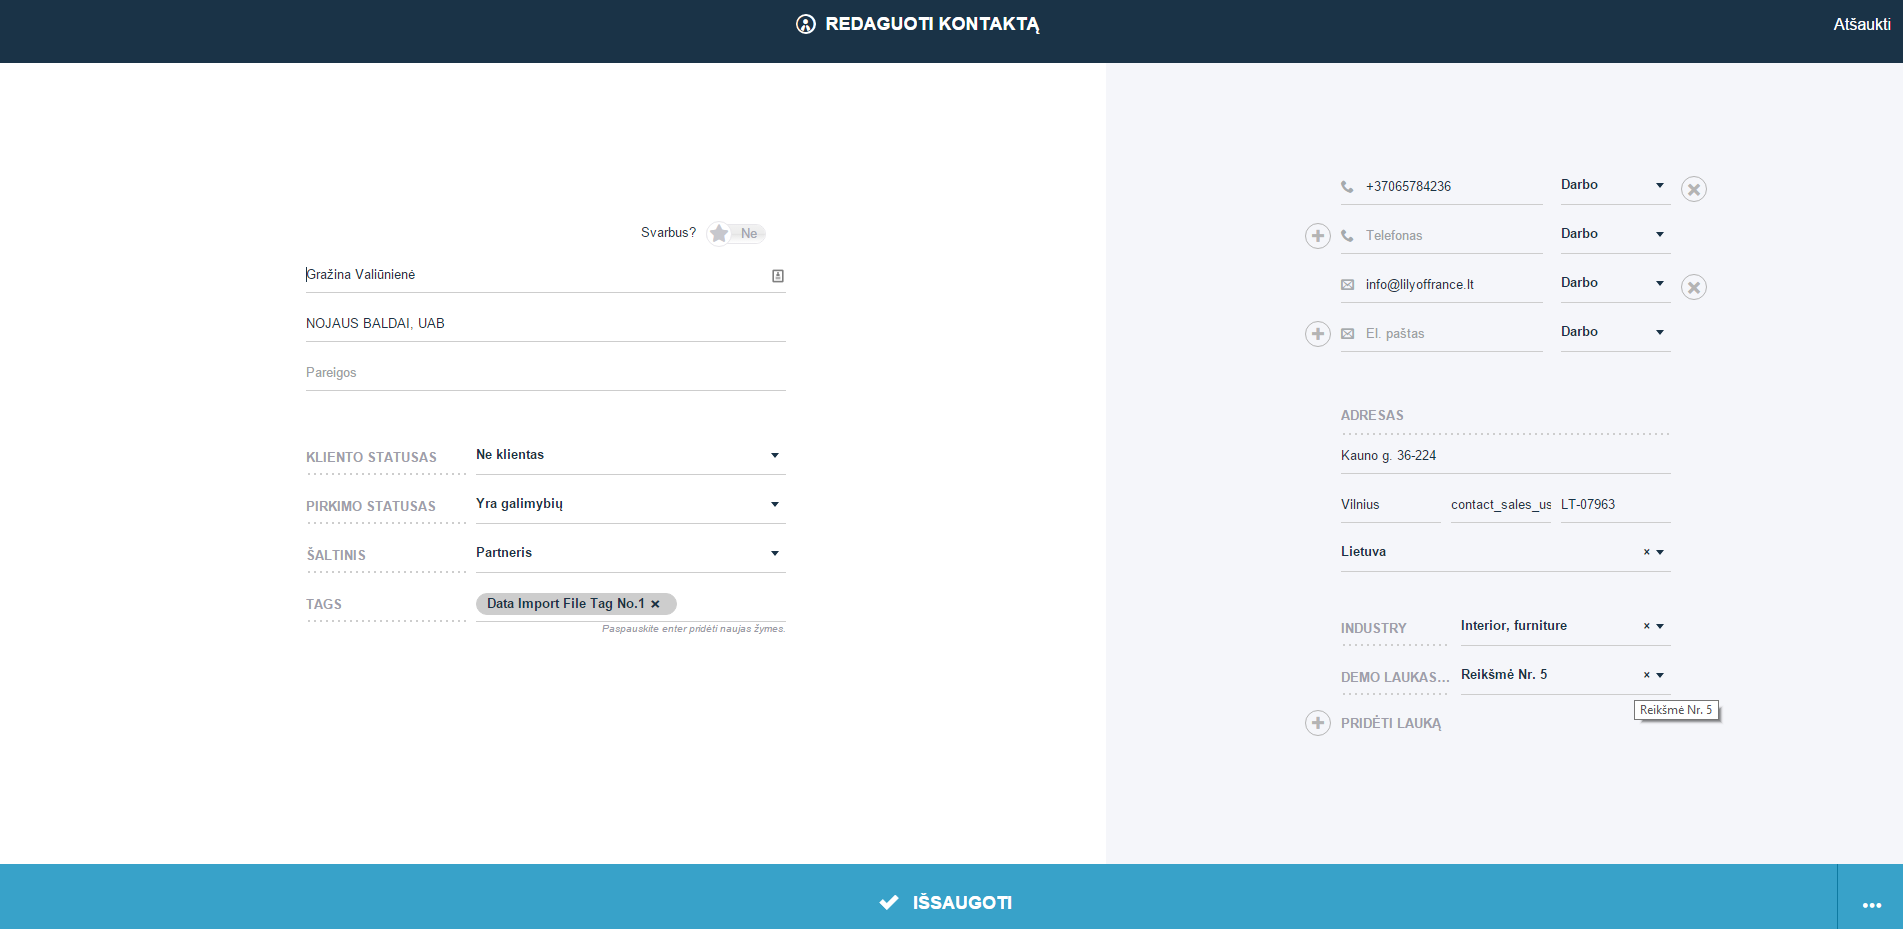Click the person icon in the header title
This screenshot has width=1903, height=929.
pos(805,24)
